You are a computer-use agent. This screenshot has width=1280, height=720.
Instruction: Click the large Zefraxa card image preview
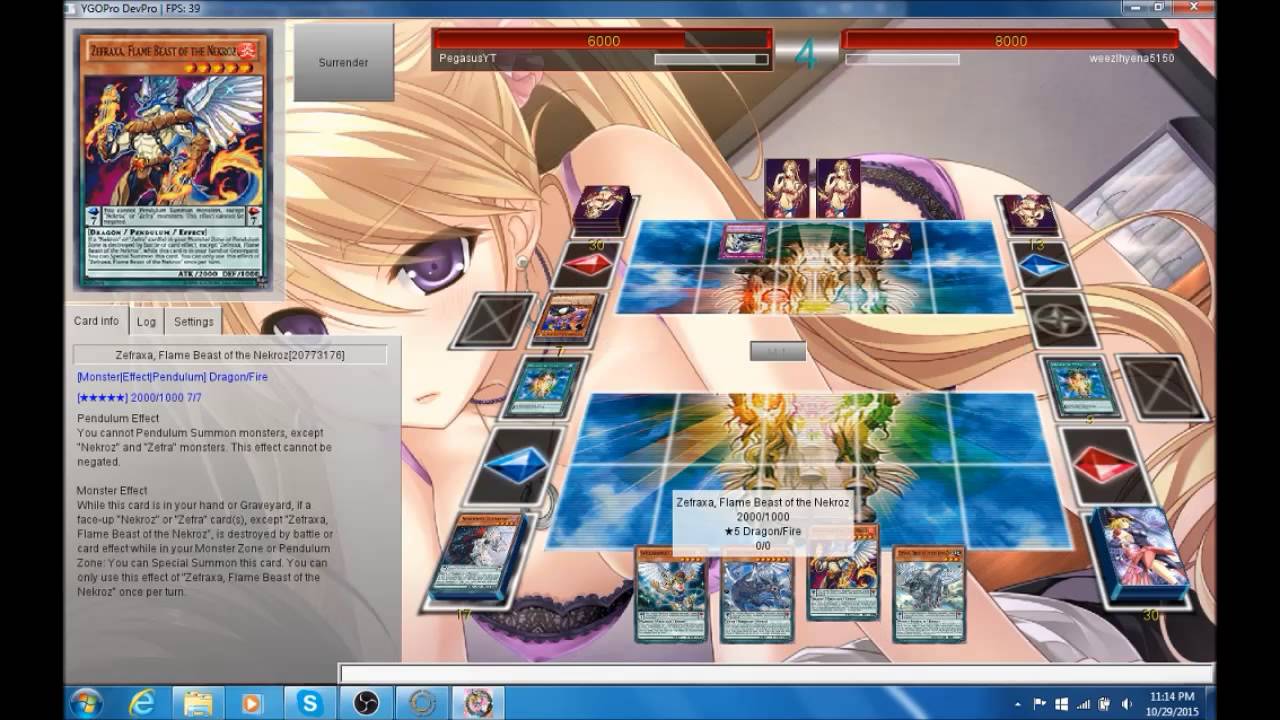click(173, 161)
